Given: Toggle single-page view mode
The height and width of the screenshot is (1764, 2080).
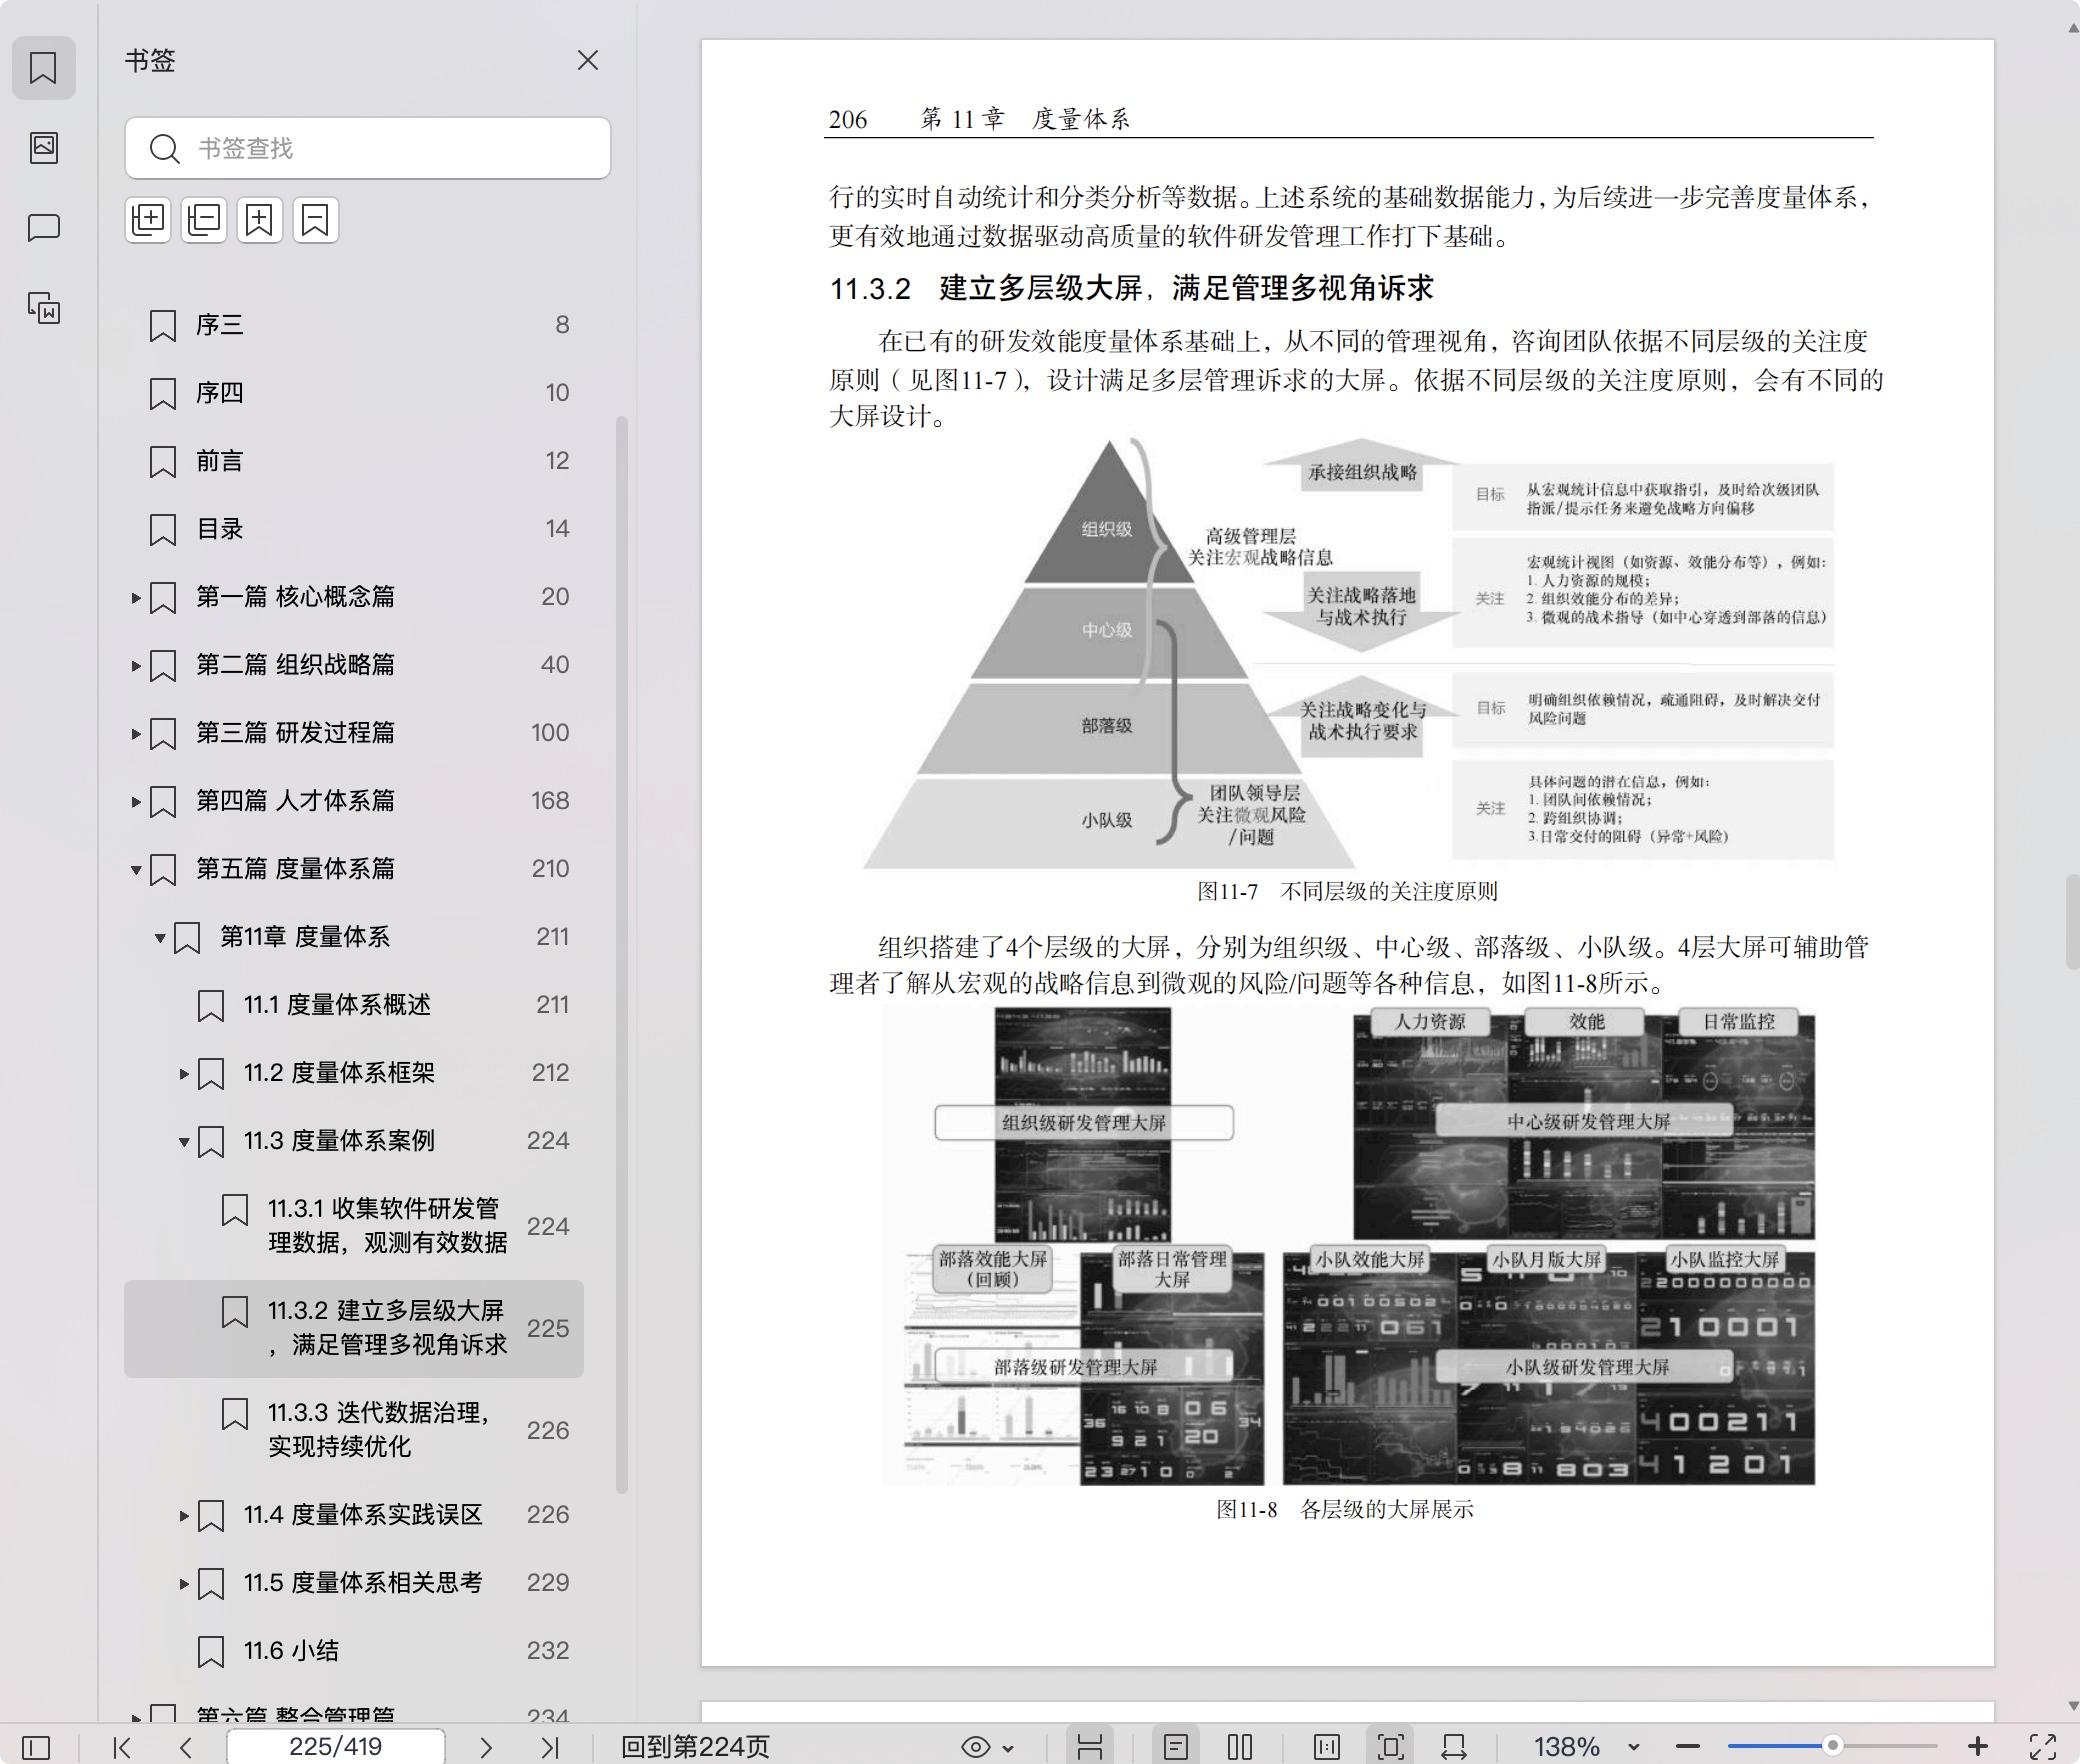Looking at the screenshot, I should [x=1175, y=1747].
